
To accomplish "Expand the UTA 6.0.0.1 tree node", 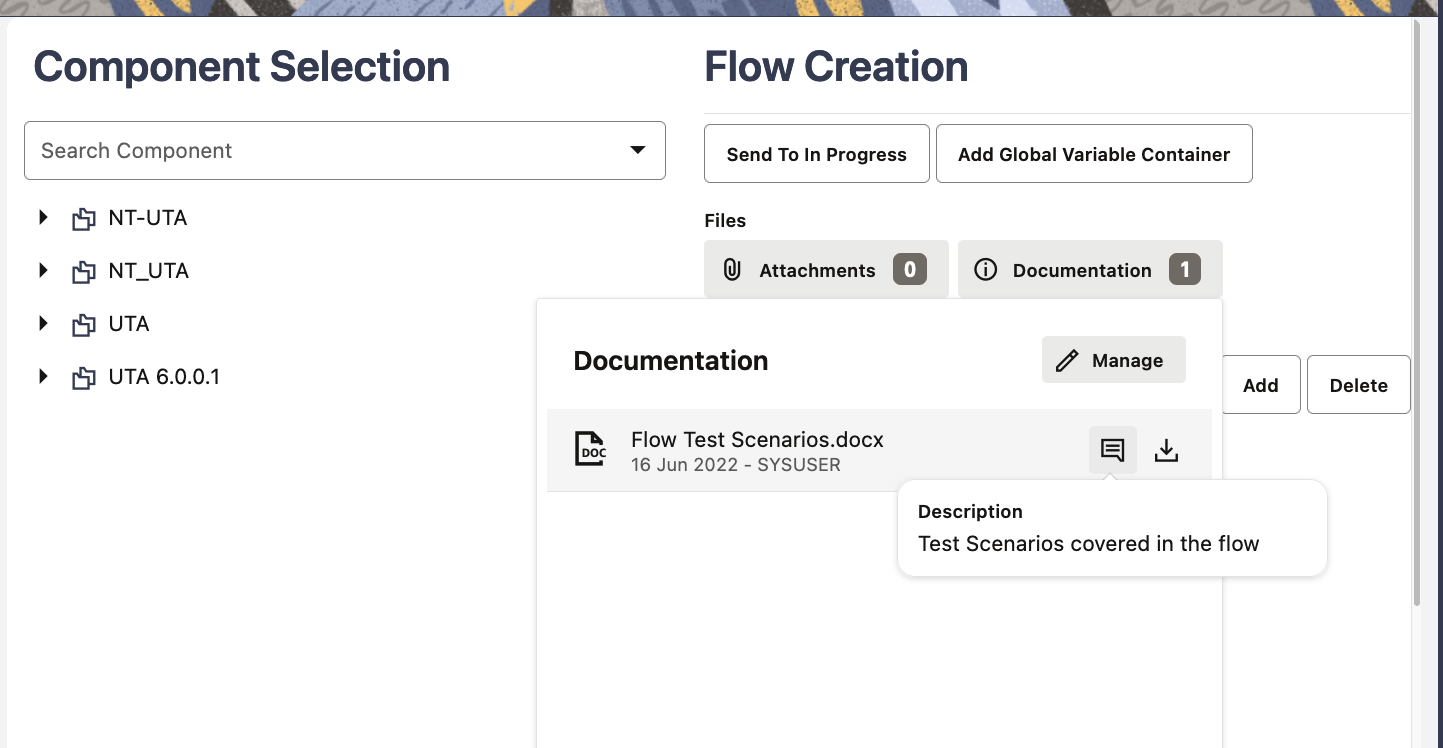I will [43, 376].
